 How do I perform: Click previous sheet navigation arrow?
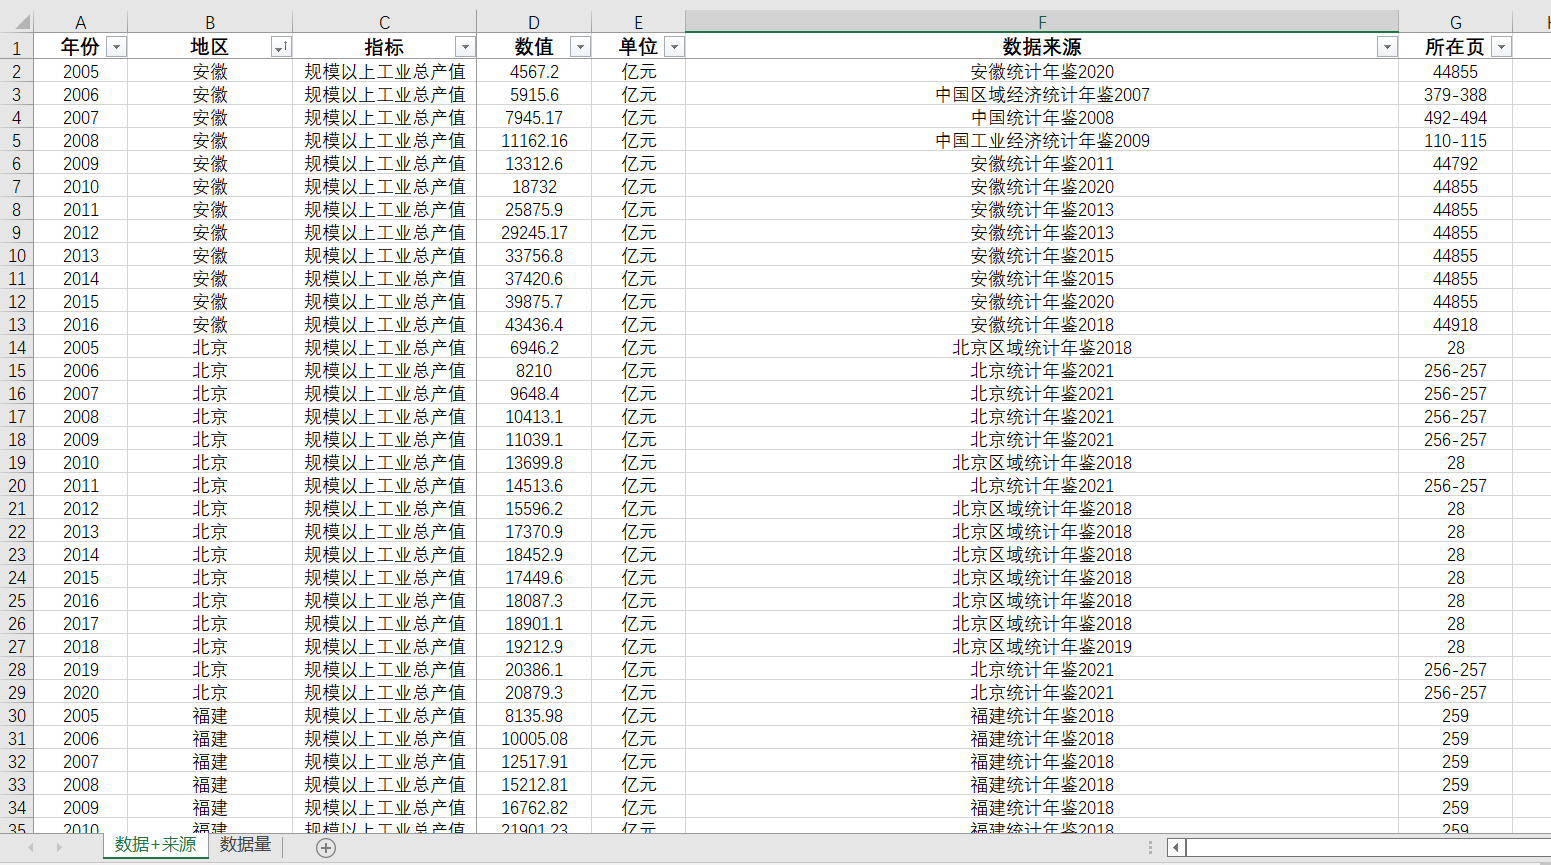(31, 847)
